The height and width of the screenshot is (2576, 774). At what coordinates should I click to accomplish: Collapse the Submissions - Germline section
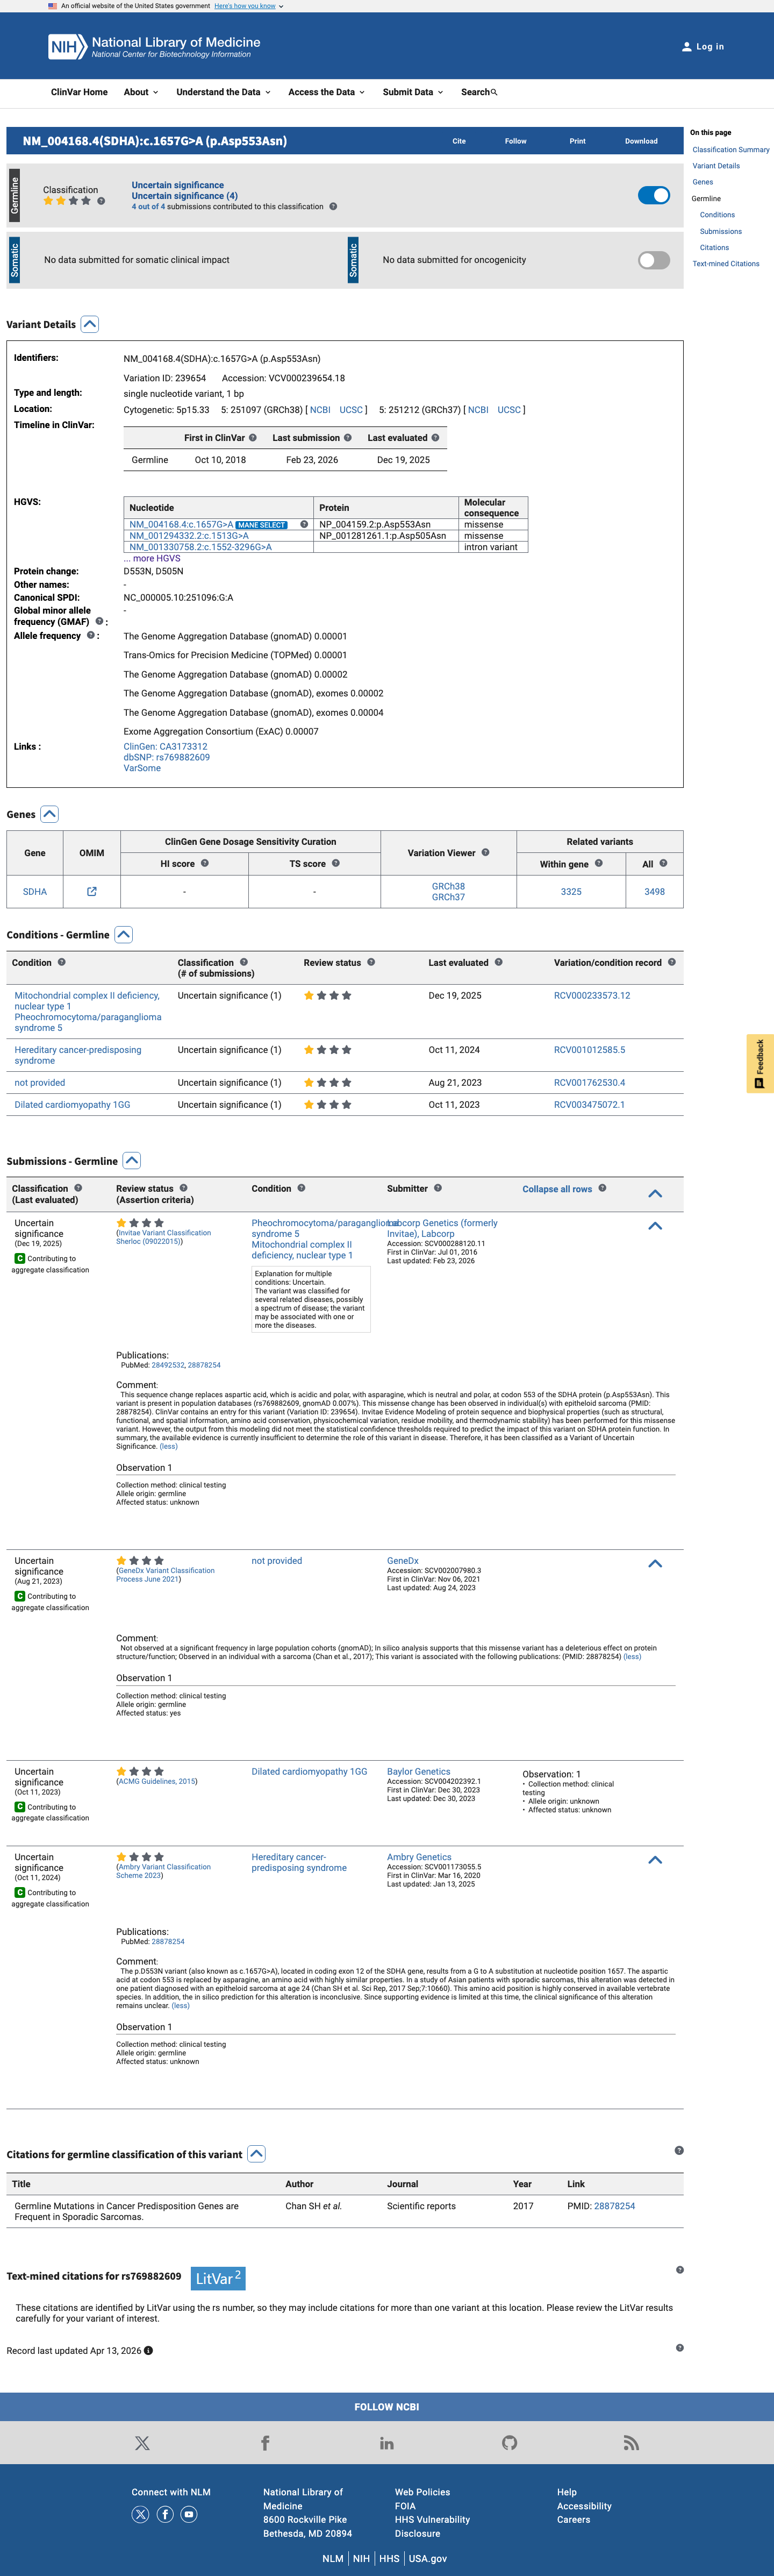pyautogui.click(x=132, y=1161)
